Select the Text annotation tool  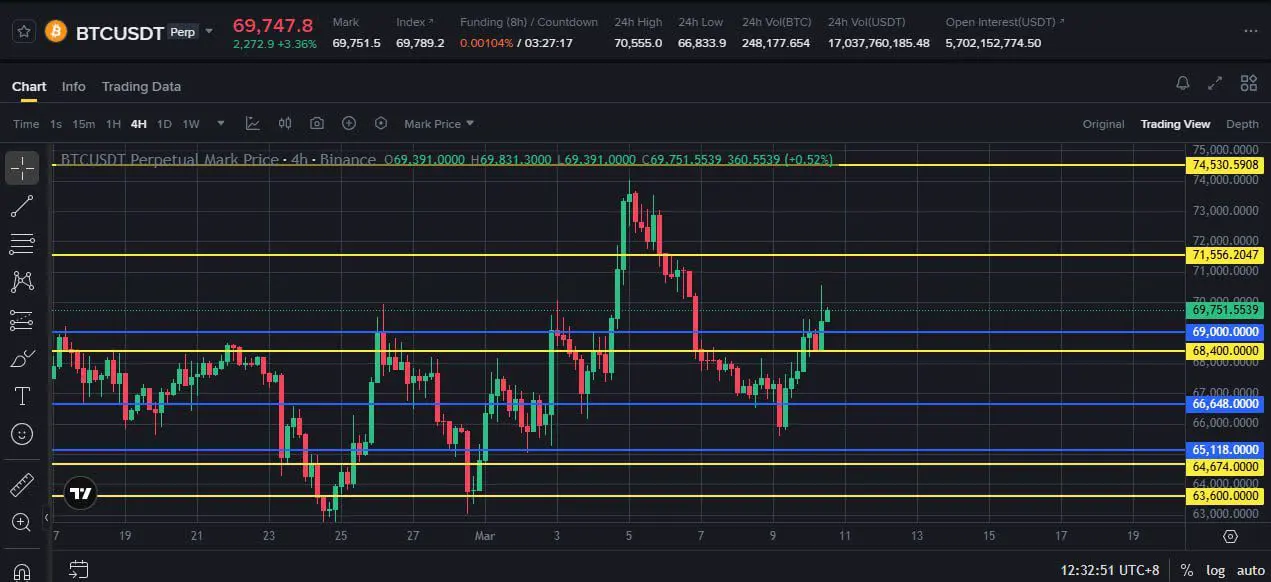(22, 396)
